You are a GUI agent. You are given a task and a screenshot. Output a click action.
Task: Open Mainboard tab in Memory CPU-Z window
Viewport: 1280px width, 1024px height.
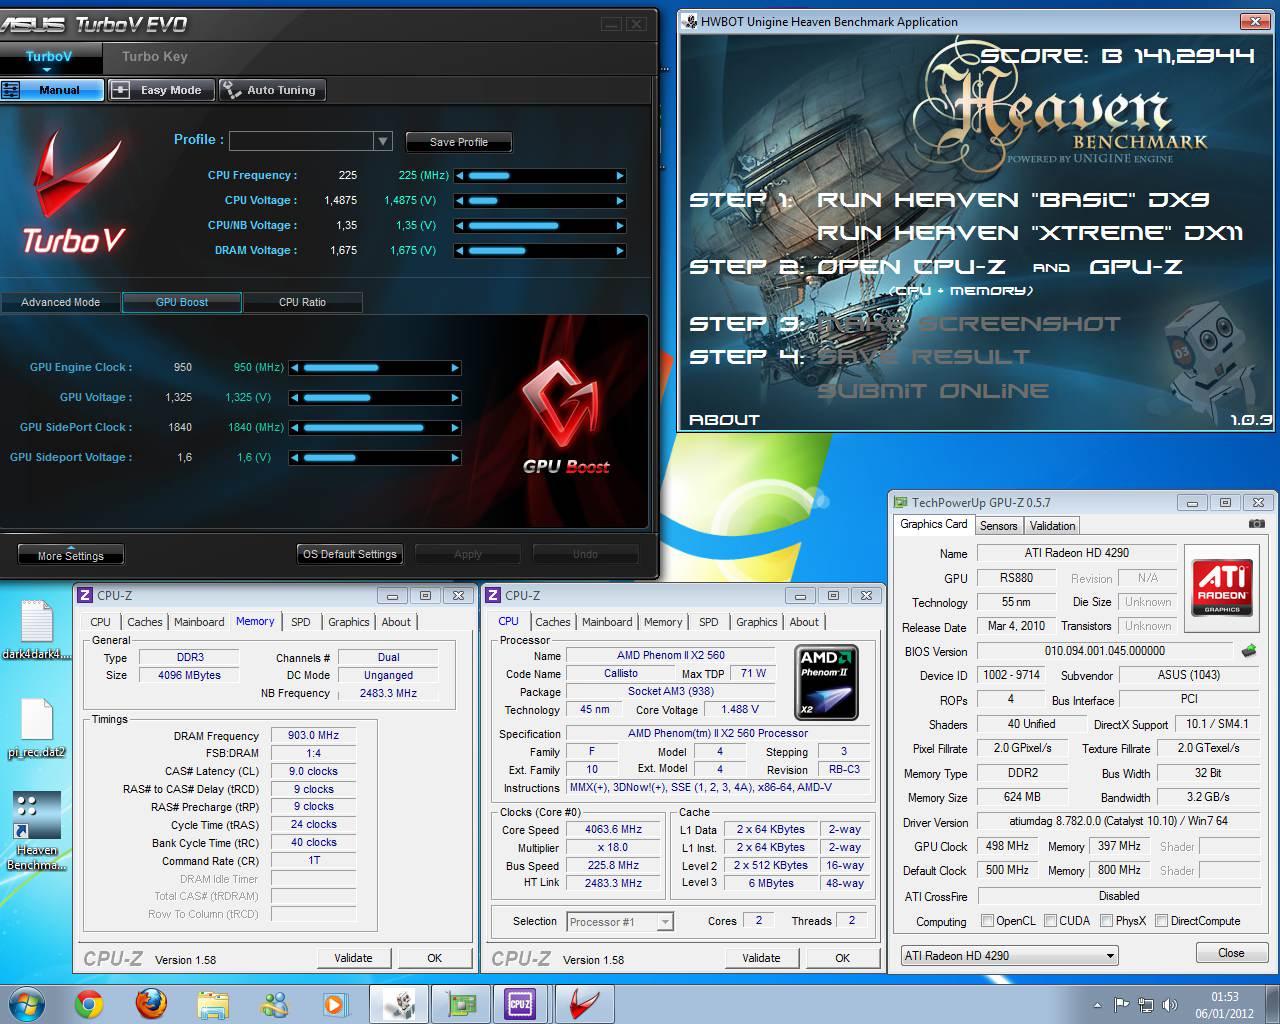[x=199, y=622]
